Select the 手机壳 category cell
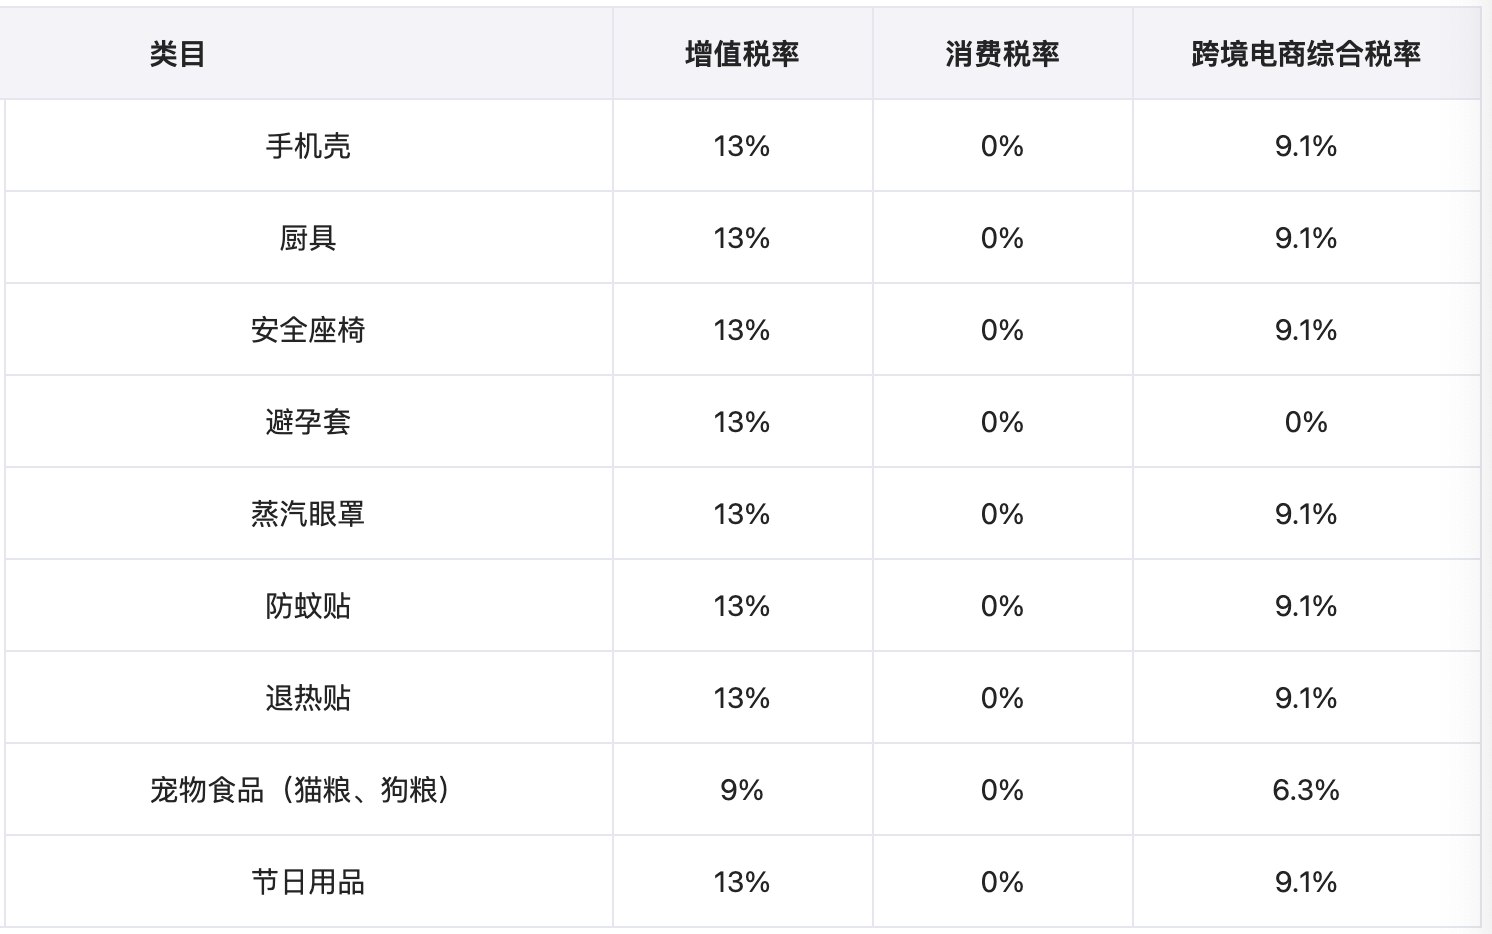Screen dimensions: 1492x934 click(308, 146)
